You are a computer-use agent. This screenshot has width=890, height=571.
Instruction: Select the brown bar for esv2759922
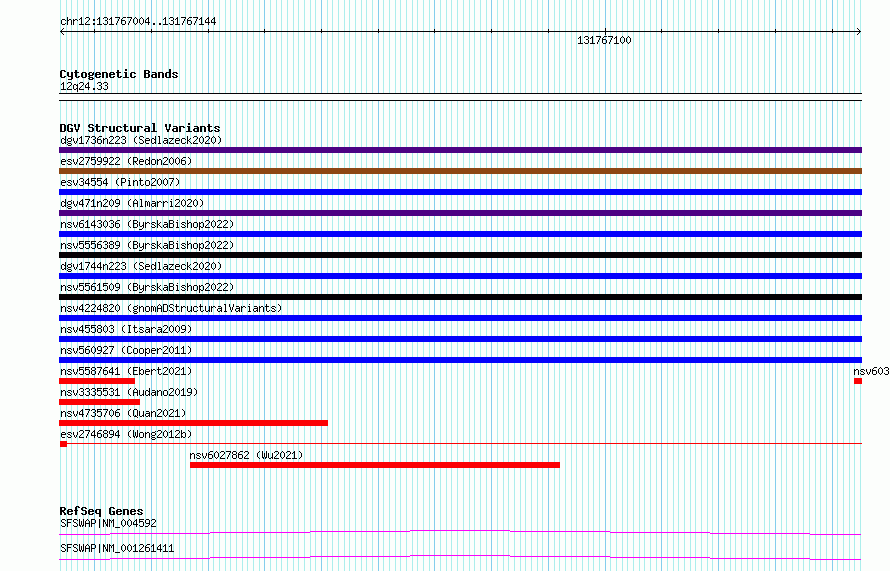tap(460, 171)
